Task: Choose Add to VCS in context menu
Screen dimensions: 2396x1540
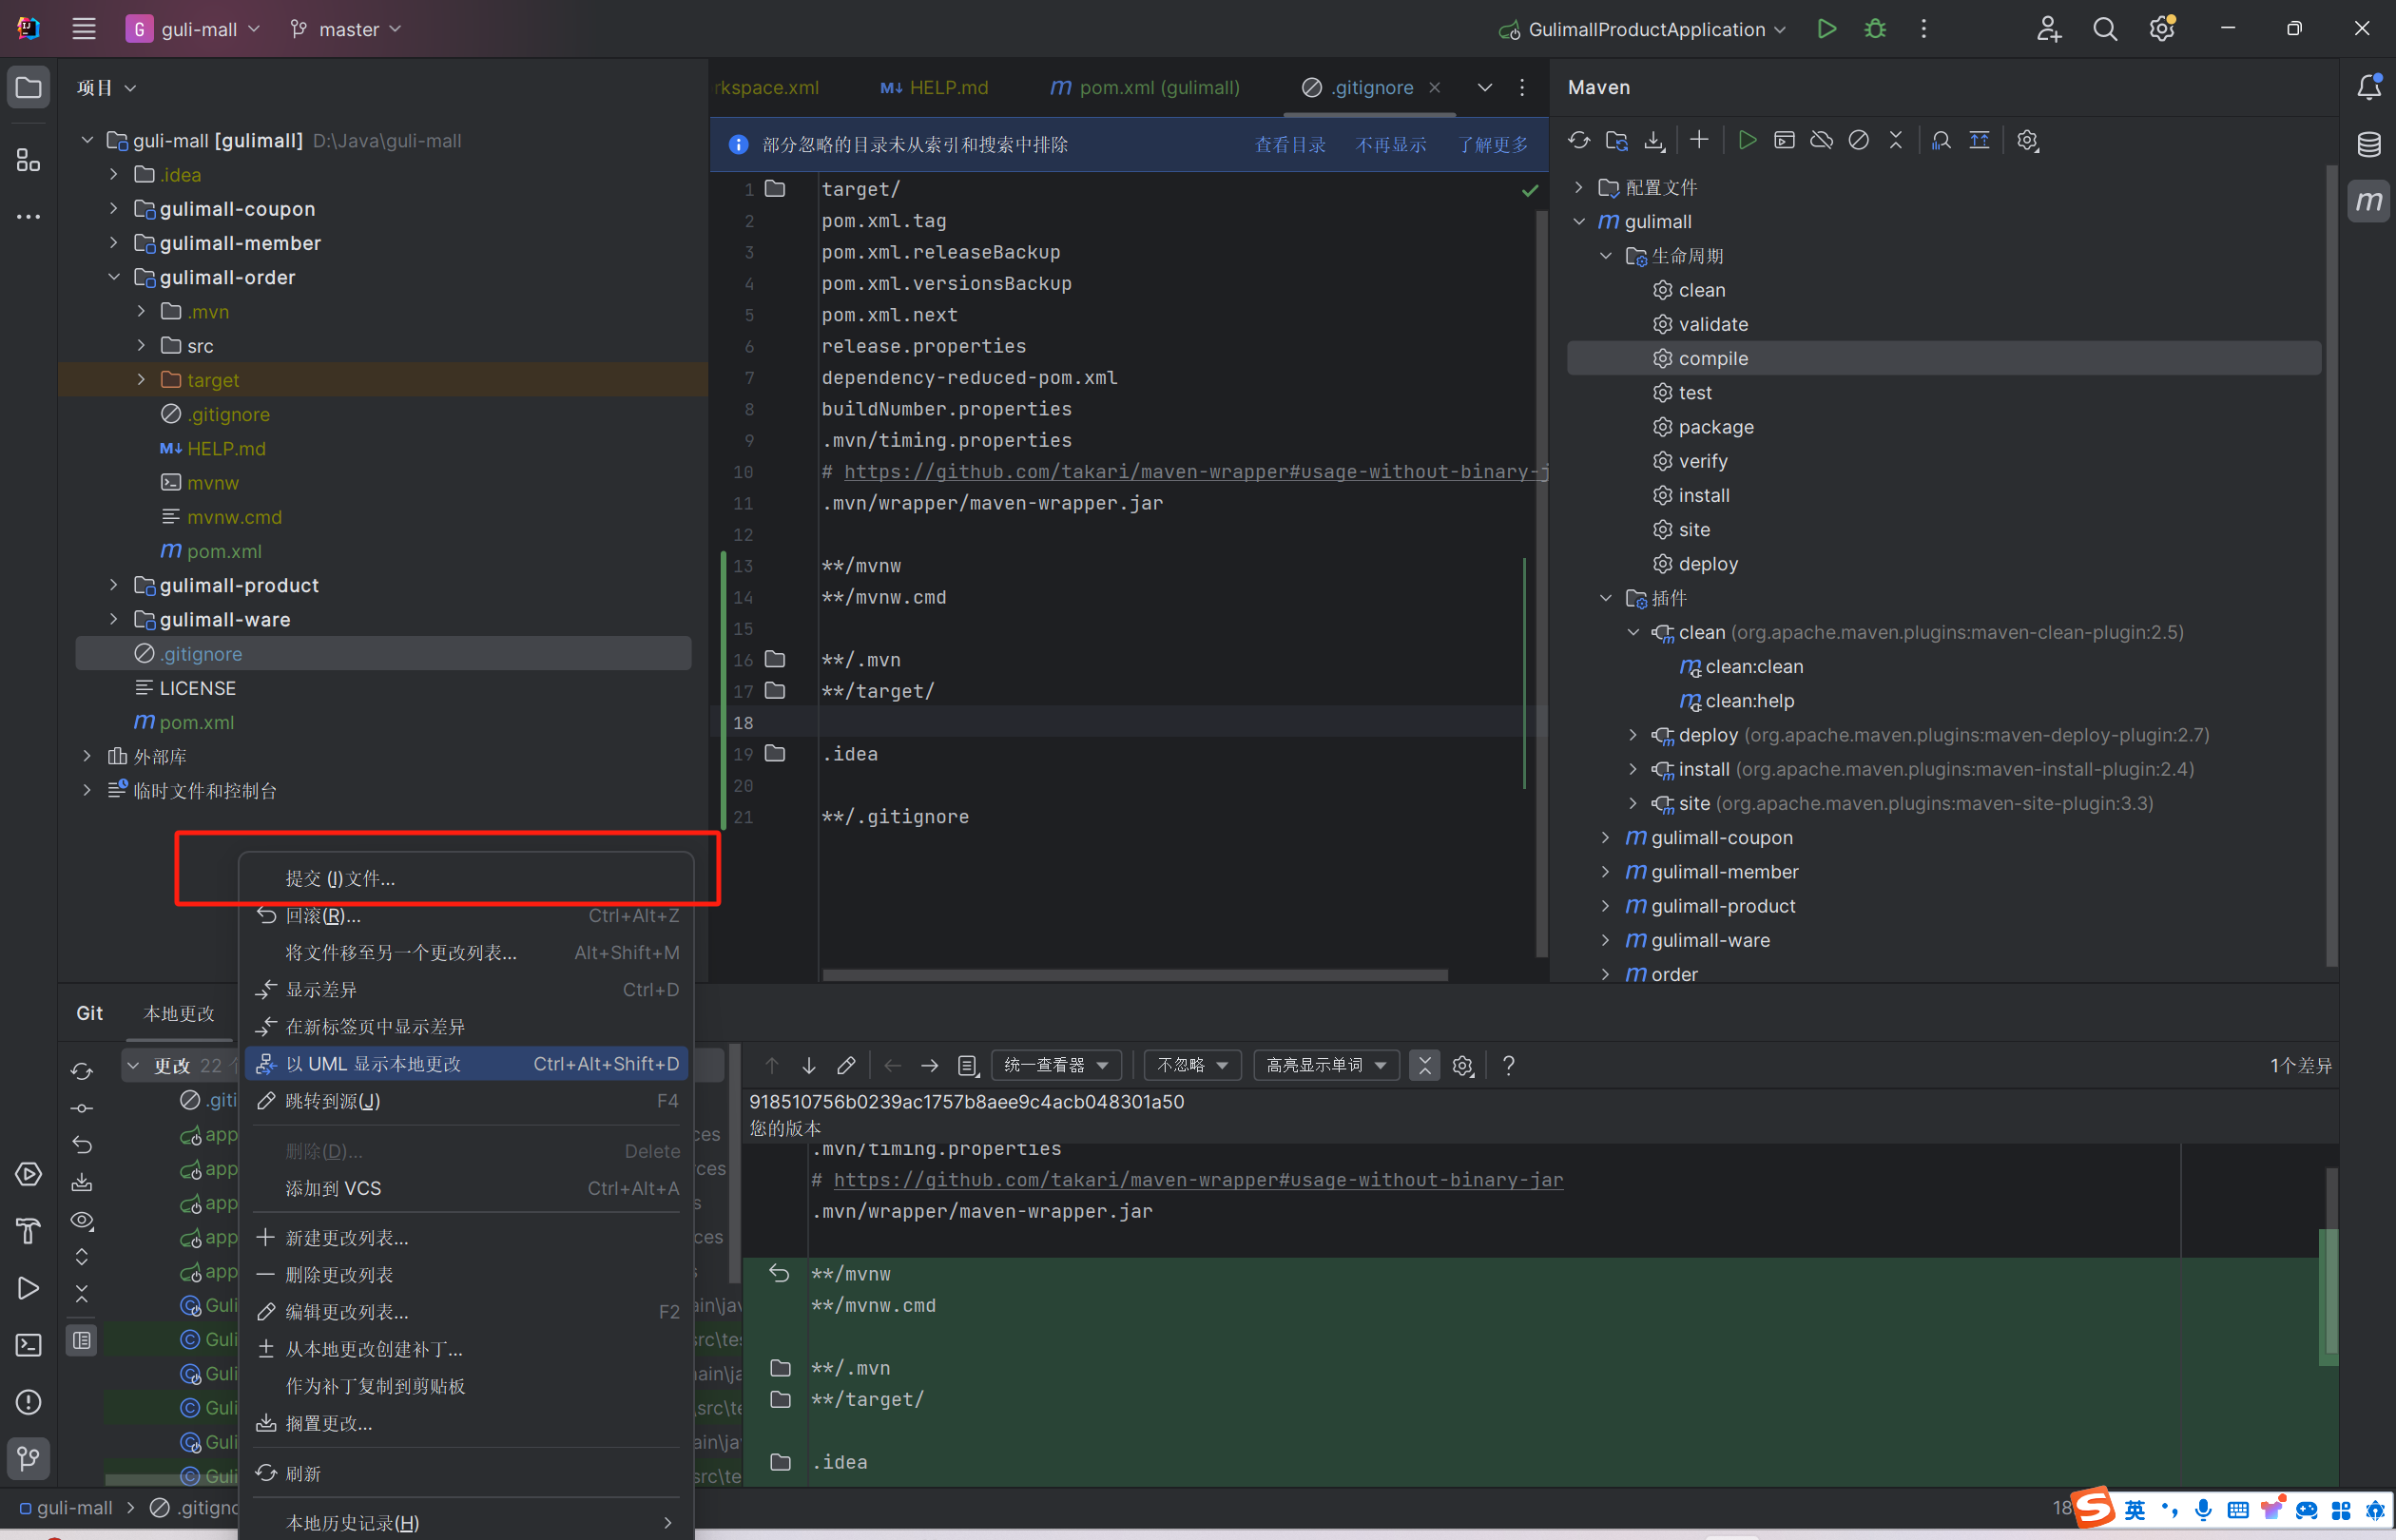Action: click(x=467, y=1188)
